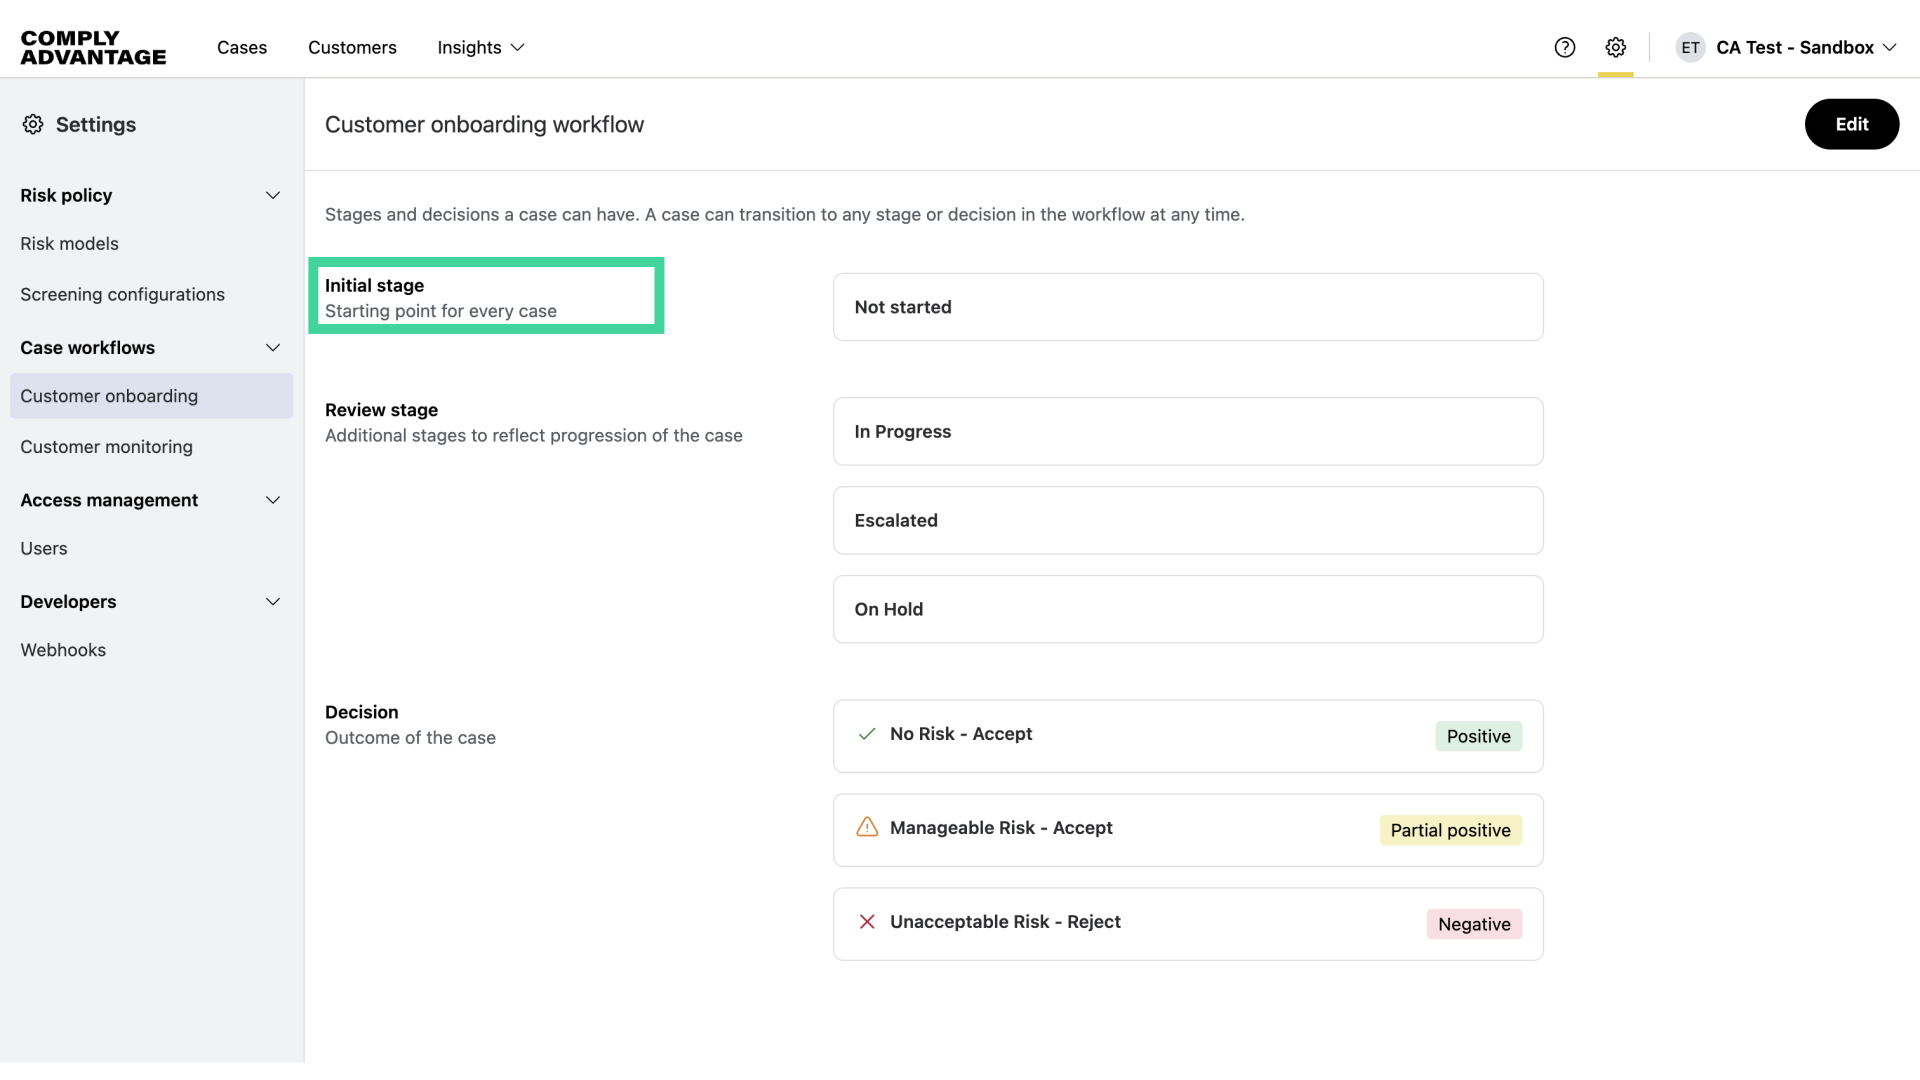1920x1080 pixels.
Task: Open the Insights dropdown menu
Action: coord(481,48)
